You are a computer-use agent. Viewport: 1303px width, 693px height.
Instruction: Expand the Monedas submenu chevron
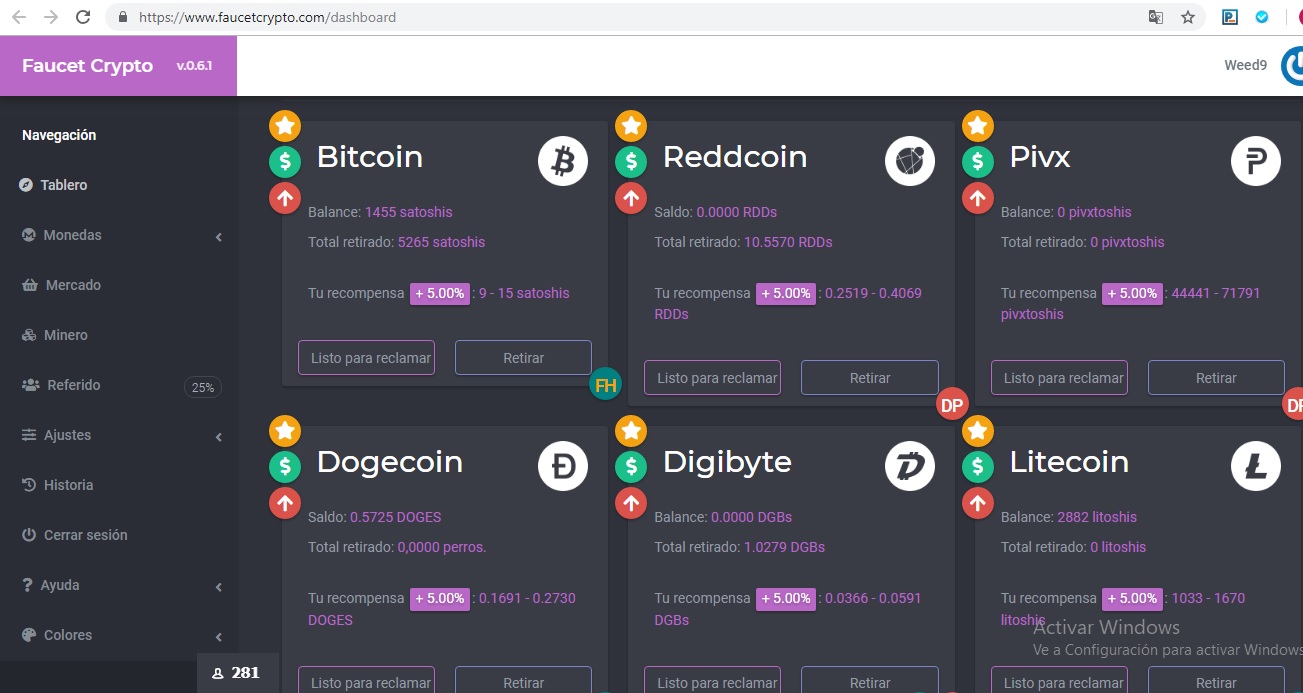[218, 237]
